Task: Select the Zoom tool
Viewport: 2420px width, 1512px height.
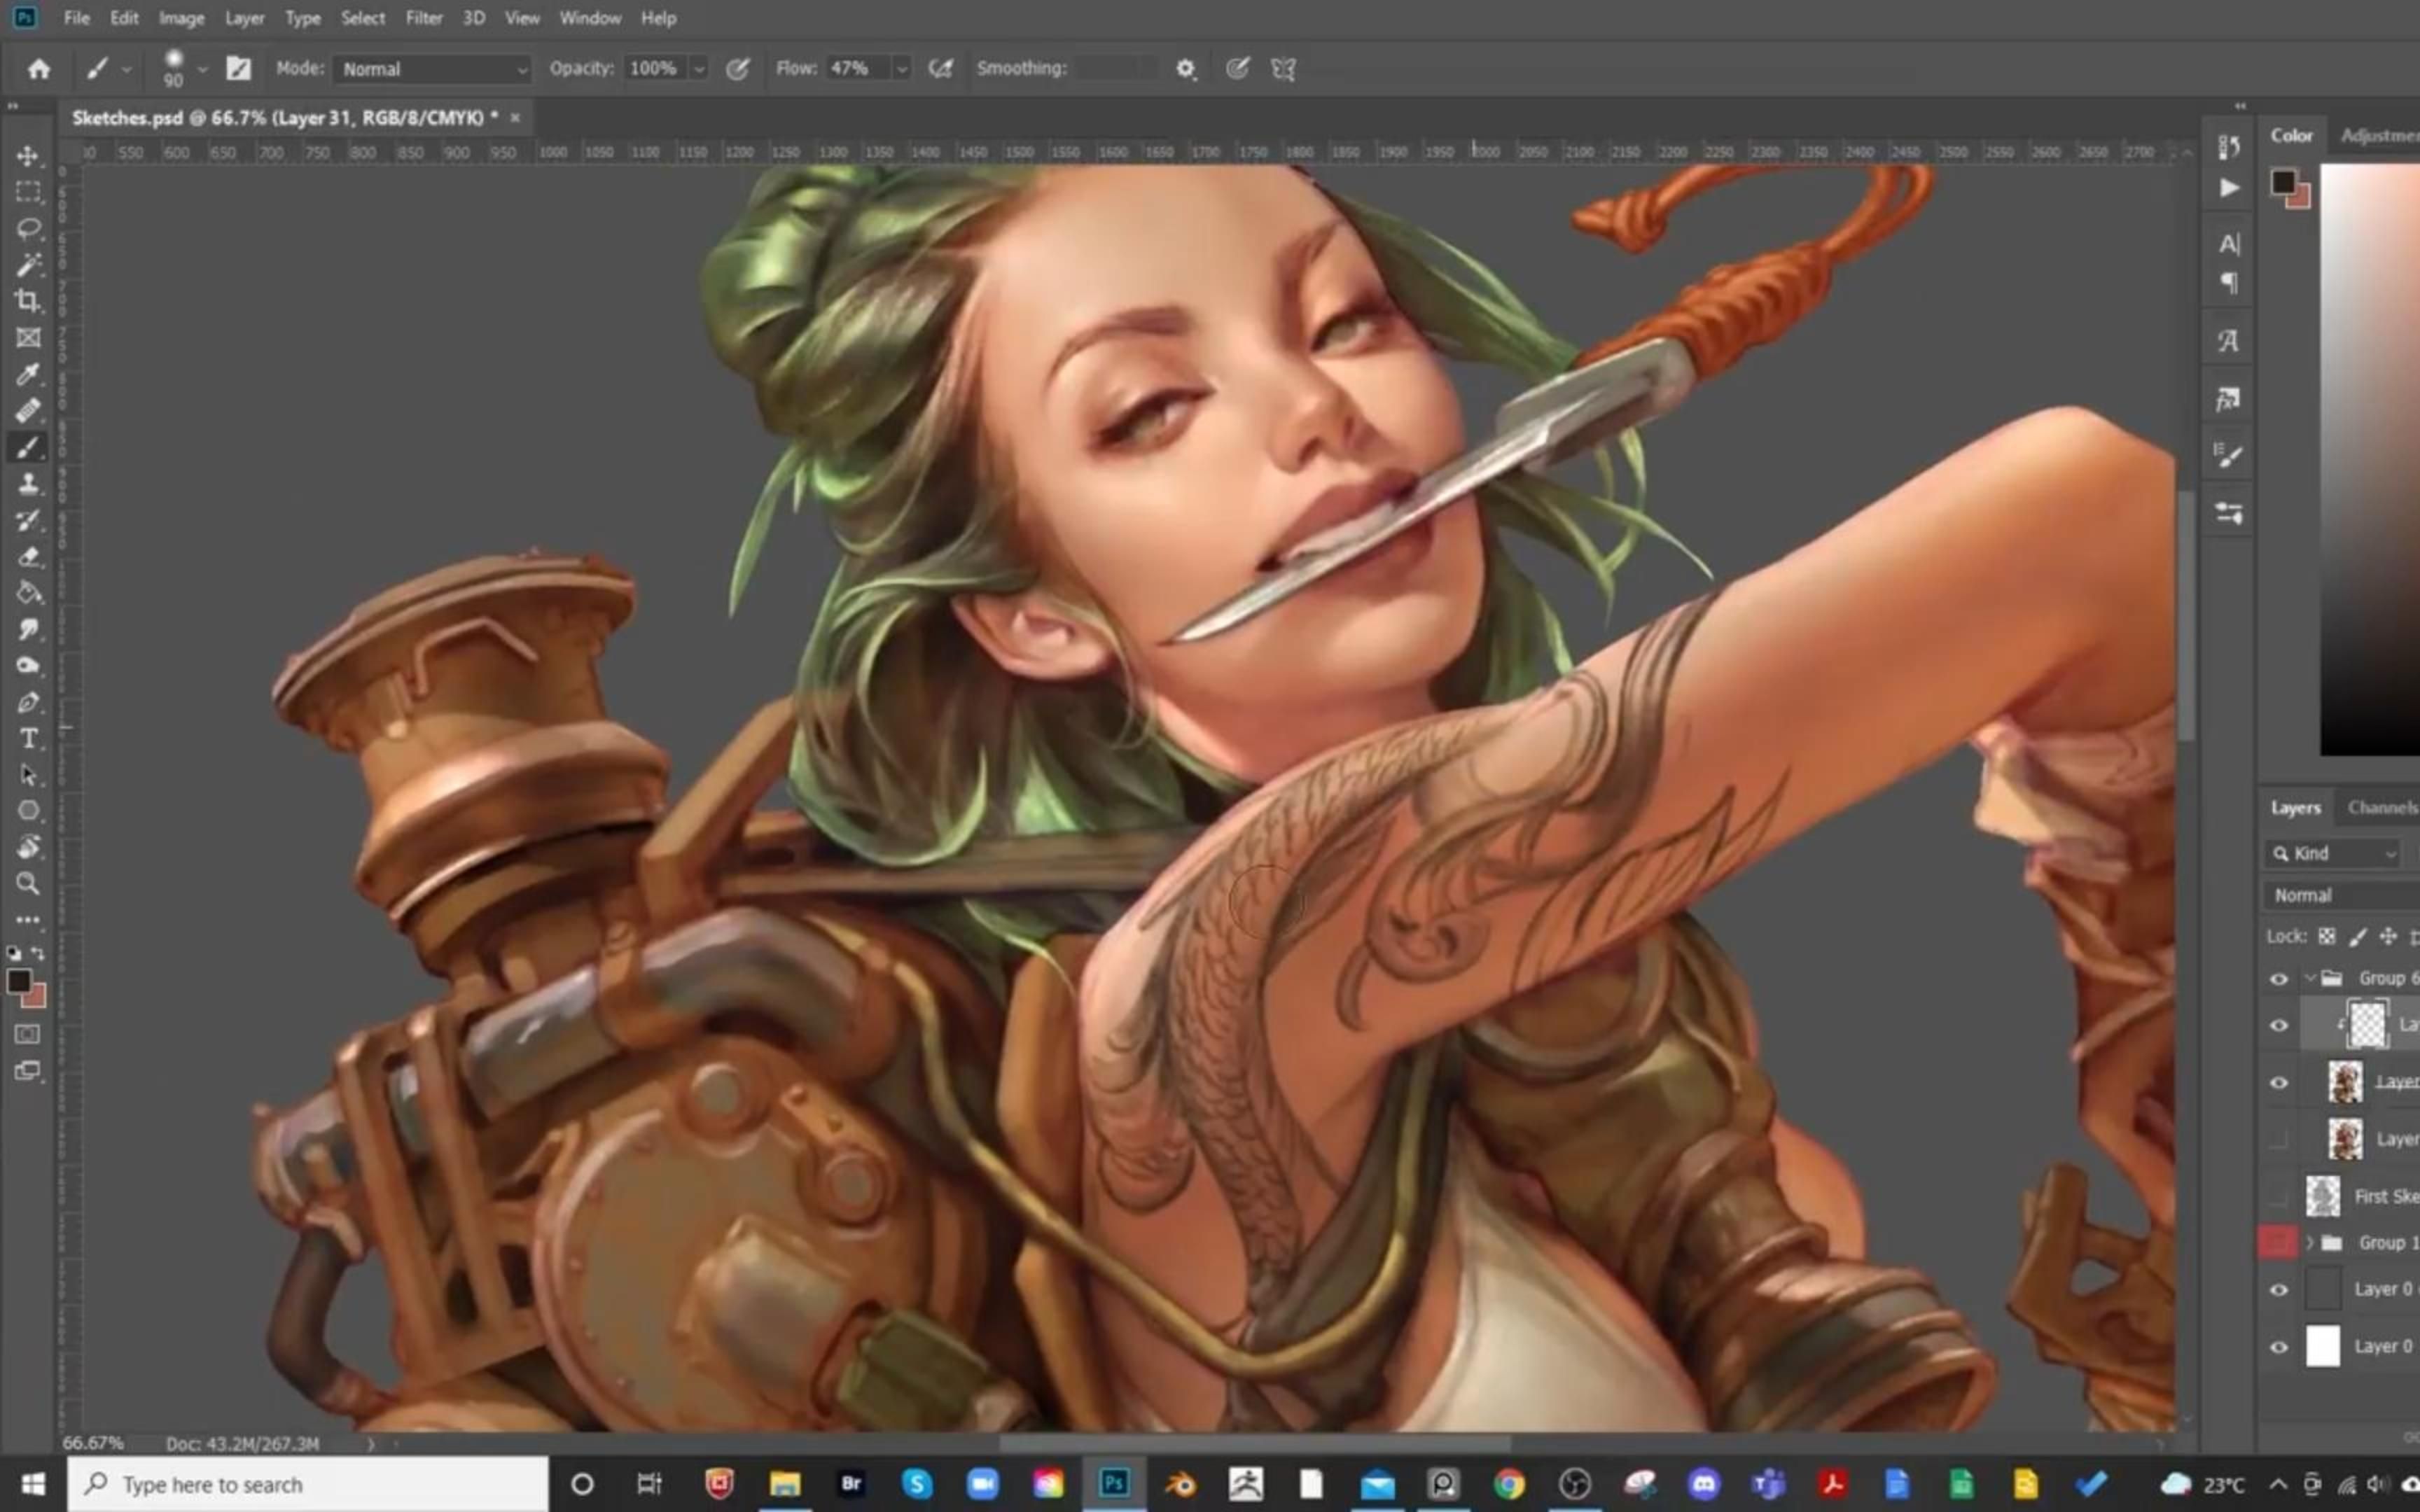Action: pos(28,884)
